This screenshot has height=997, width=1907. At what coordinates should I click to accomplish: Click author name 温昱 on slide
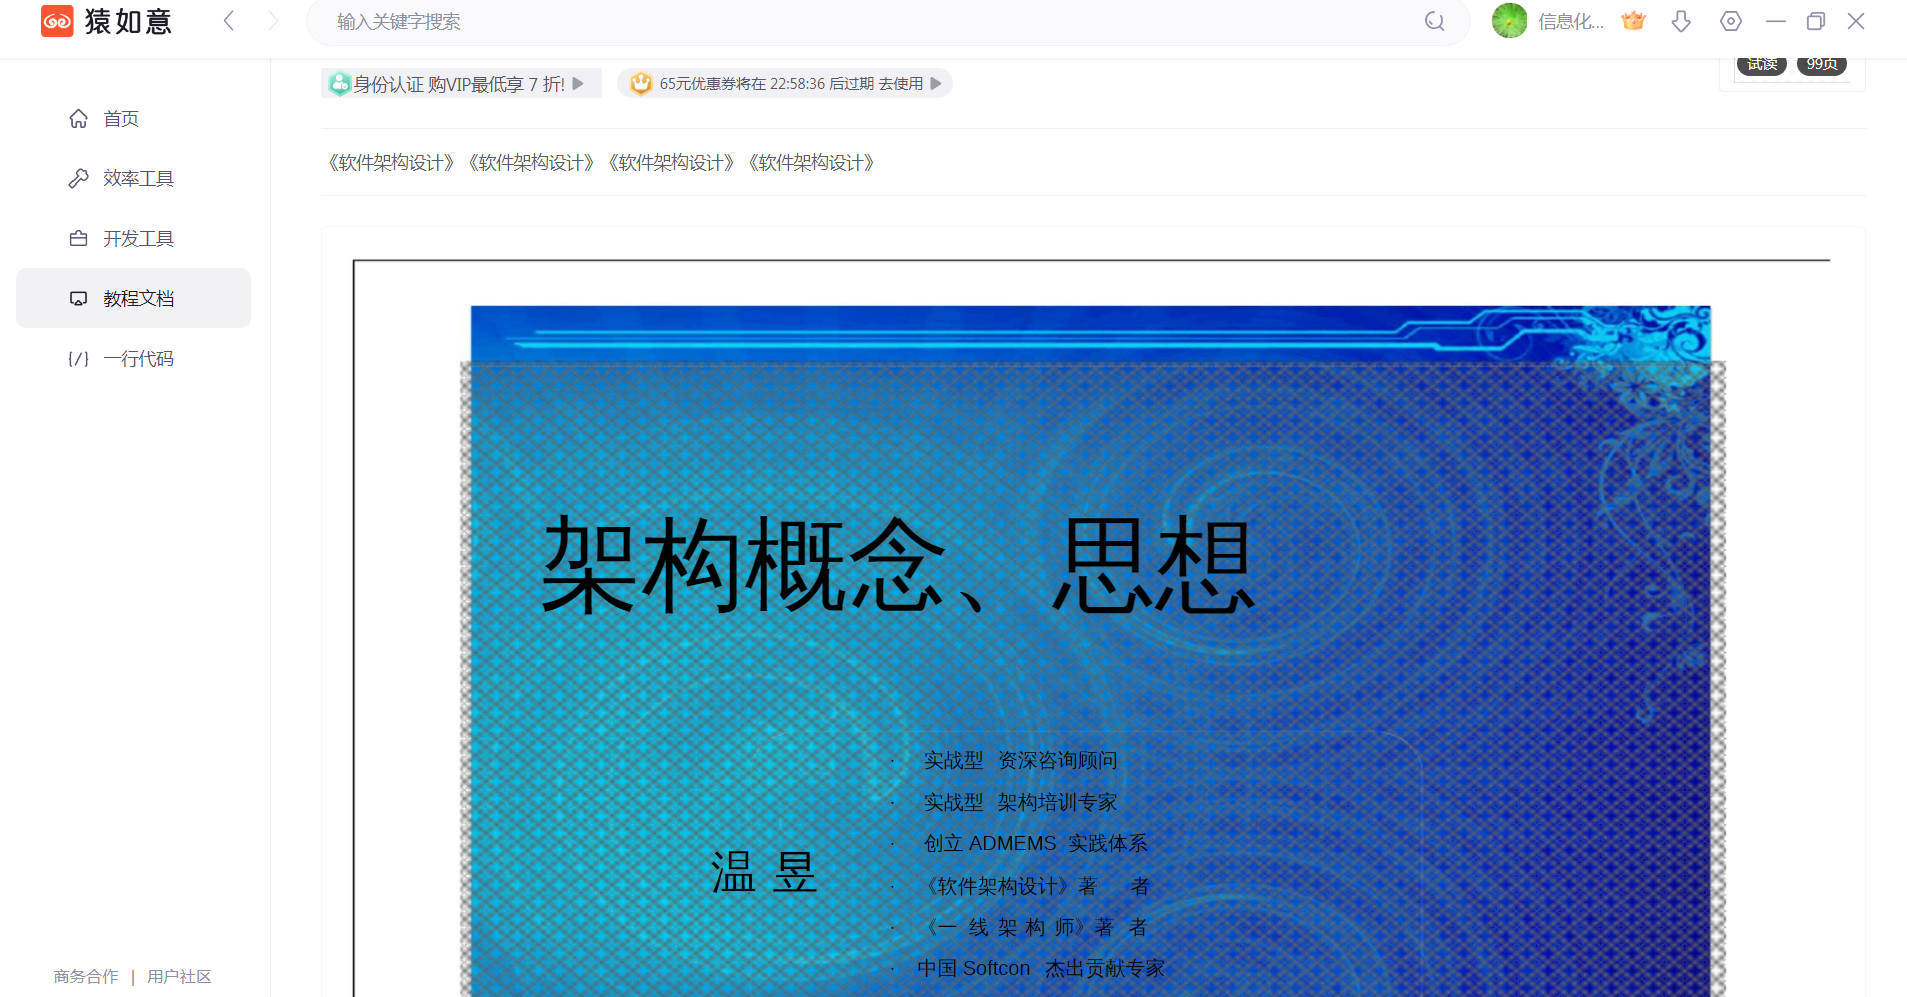pyautogui.click(x=764, y=872)
